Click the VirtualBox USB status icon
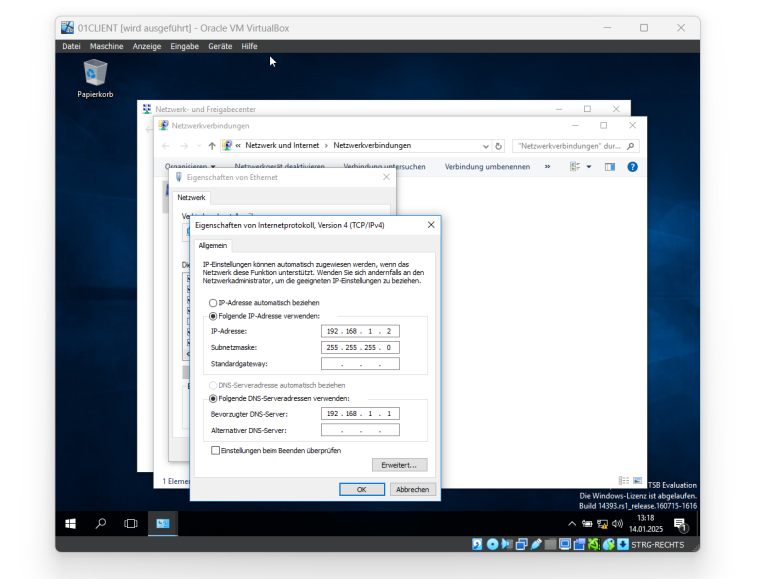 (x=536, y=544)
